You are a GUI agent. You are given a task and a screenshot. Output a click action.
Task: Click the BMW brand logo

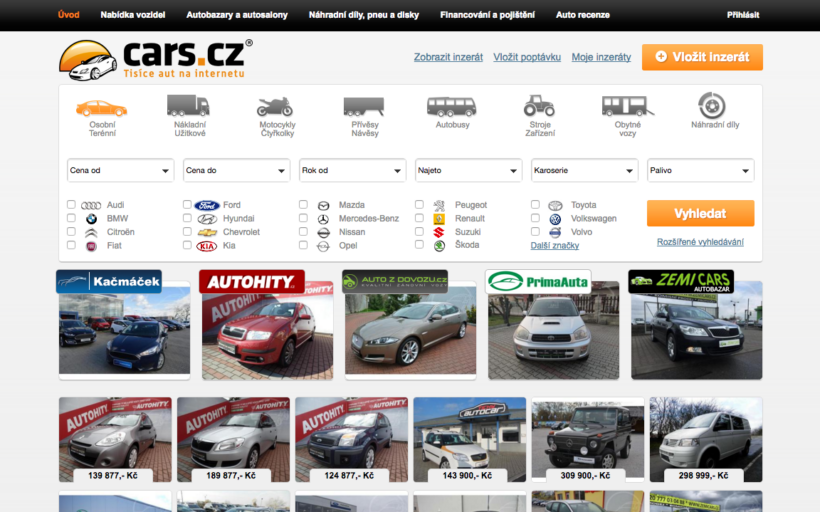tap(92, 219)
